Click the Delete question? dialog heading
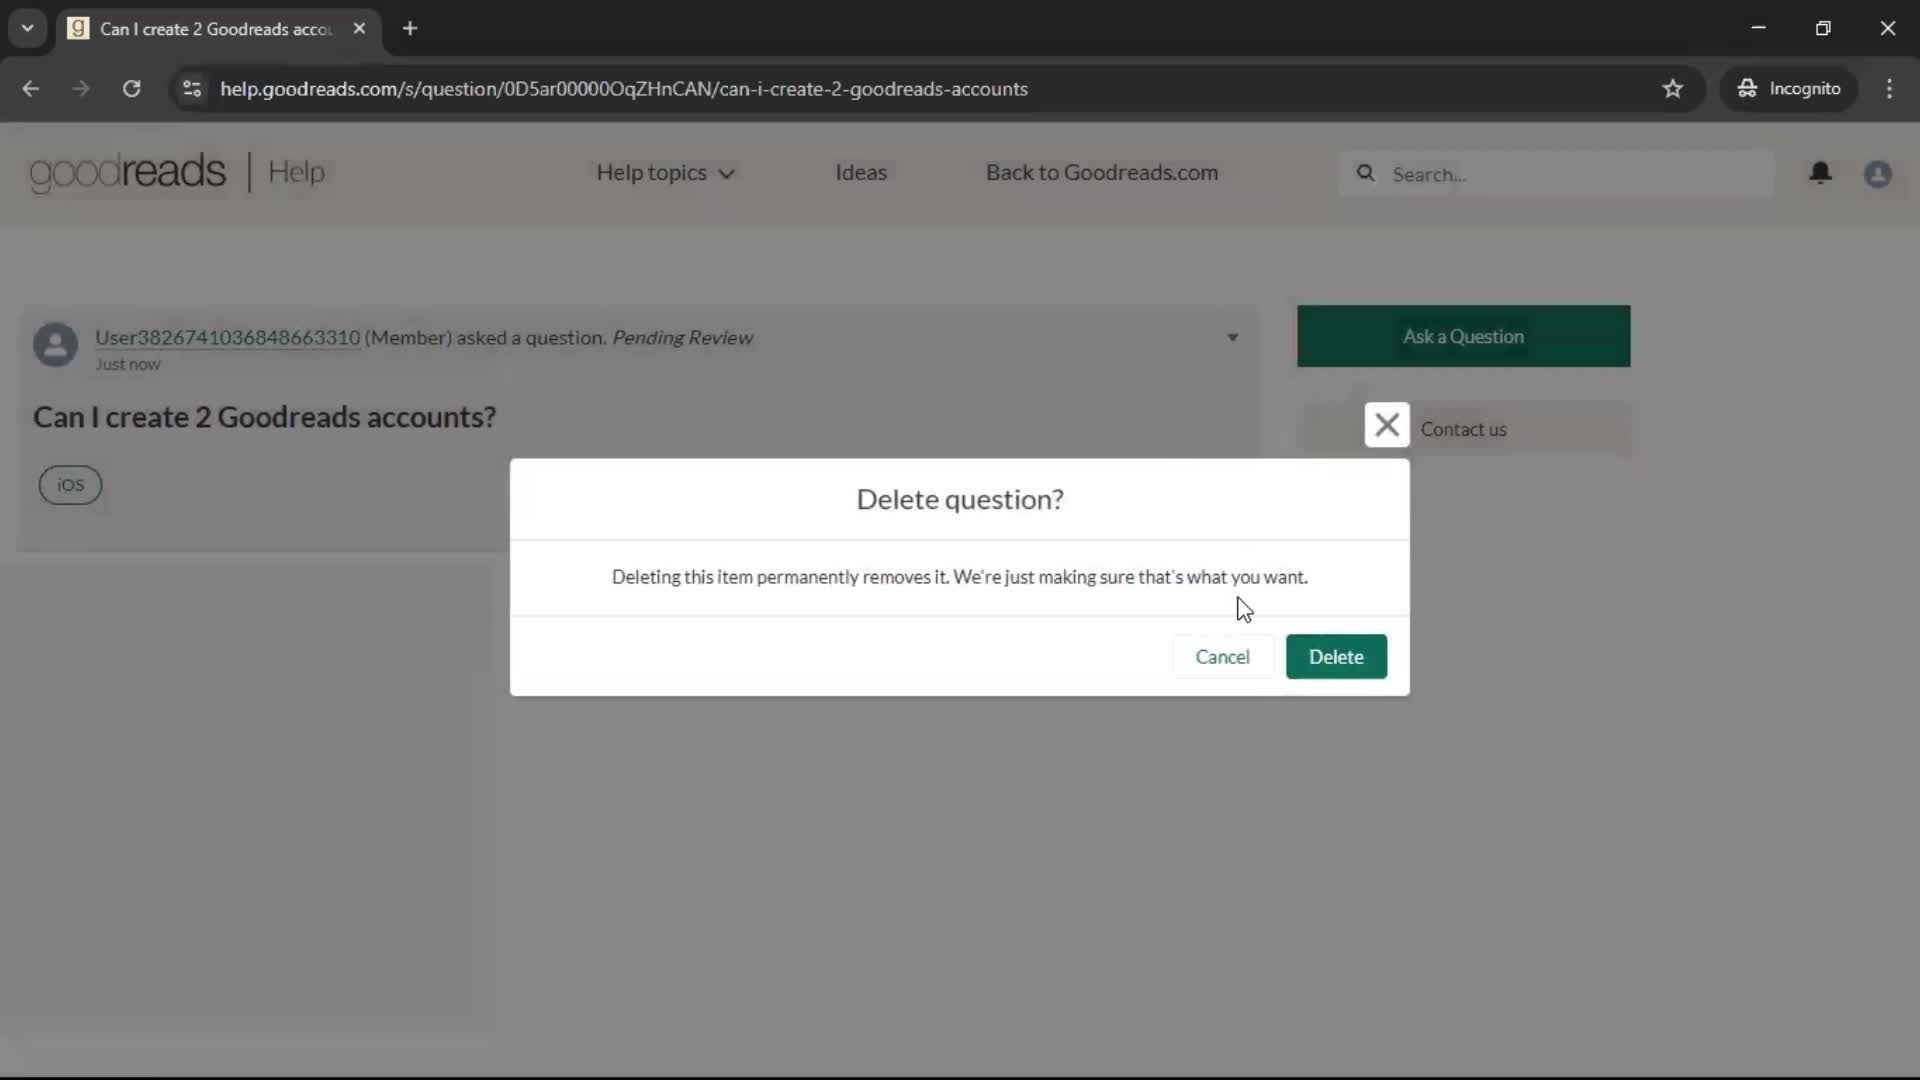 pyautogui.click(x=960, y=499)
